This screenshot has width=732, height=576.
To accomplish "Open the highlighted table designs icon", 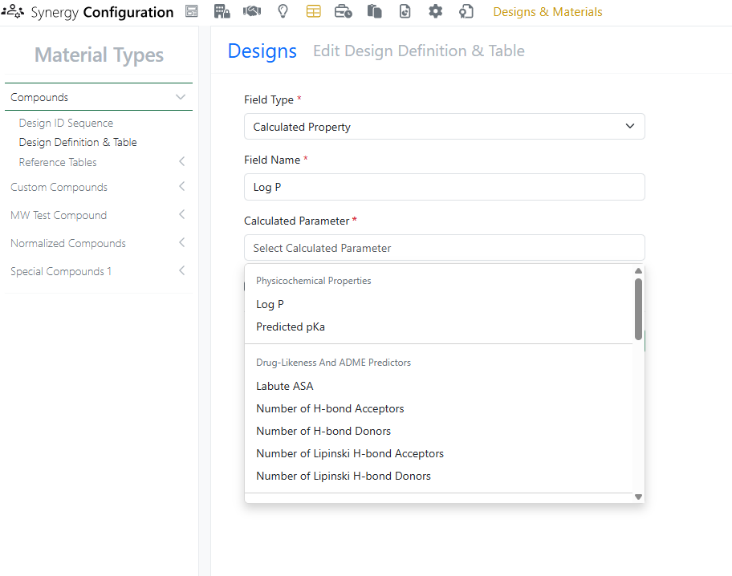I will [313, 11].
